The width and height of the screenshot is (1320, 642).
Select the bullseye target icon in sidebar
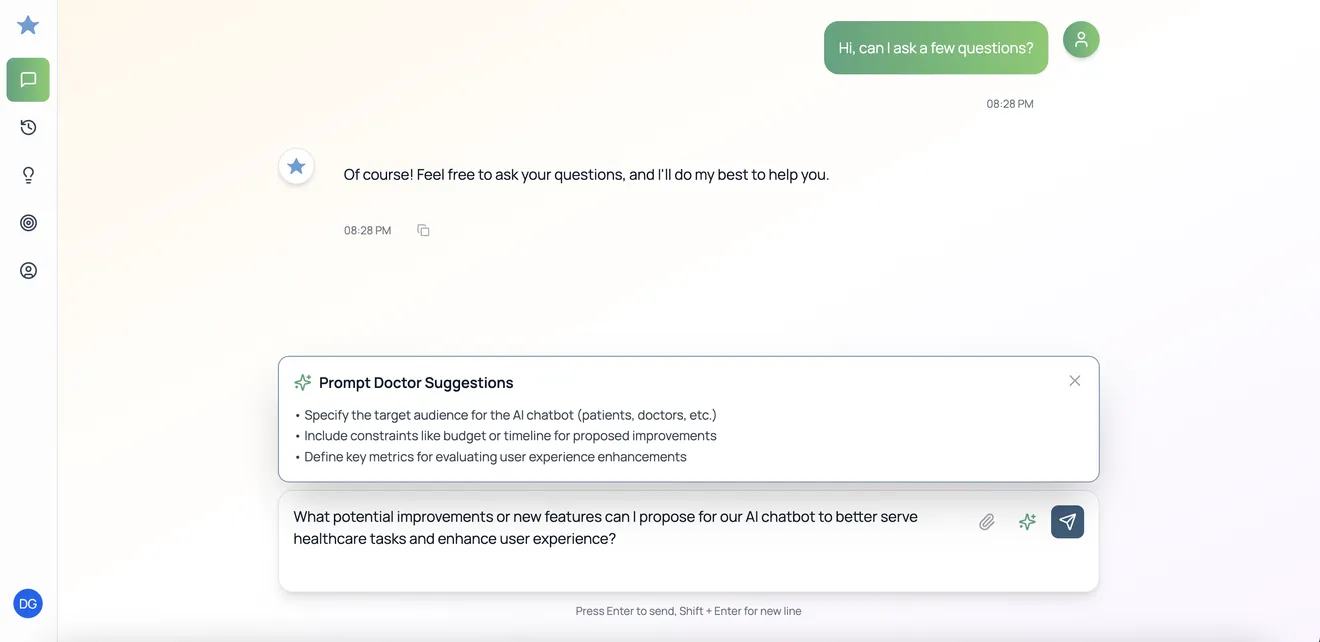point(27,222)
